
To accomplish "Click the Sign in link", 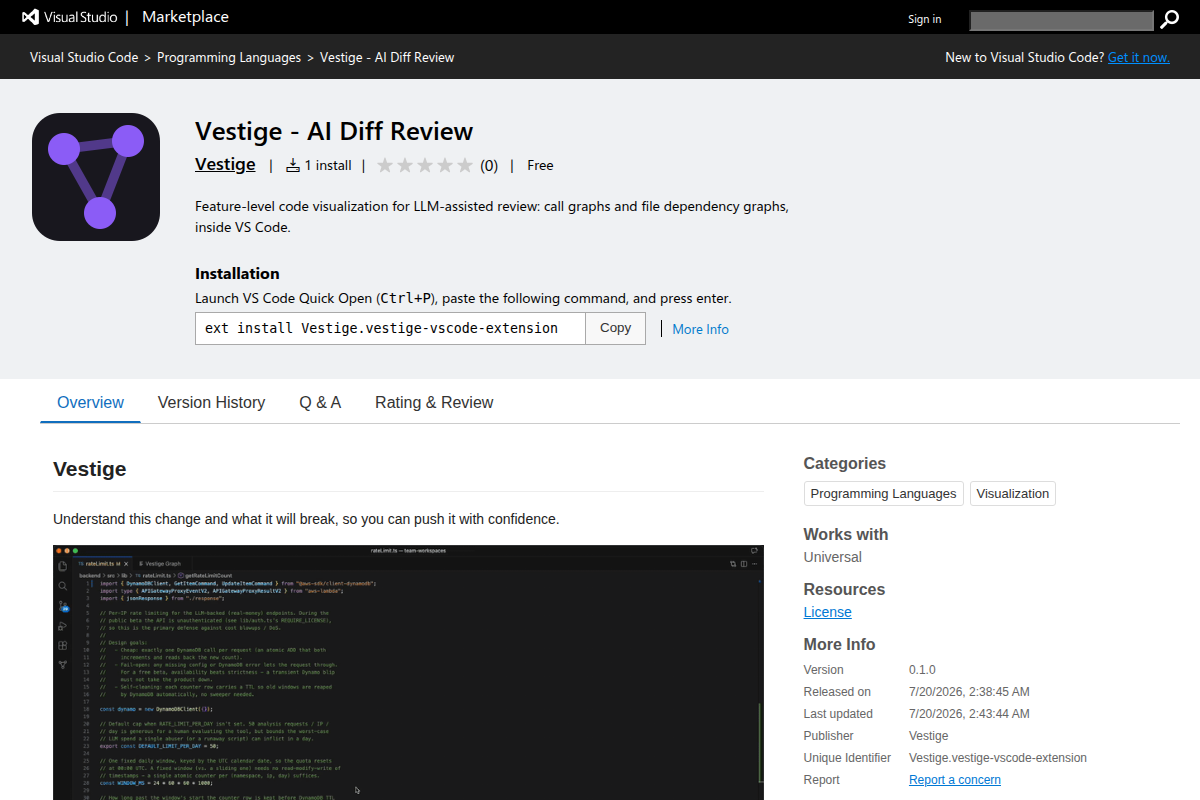I will tap(924, 19).
